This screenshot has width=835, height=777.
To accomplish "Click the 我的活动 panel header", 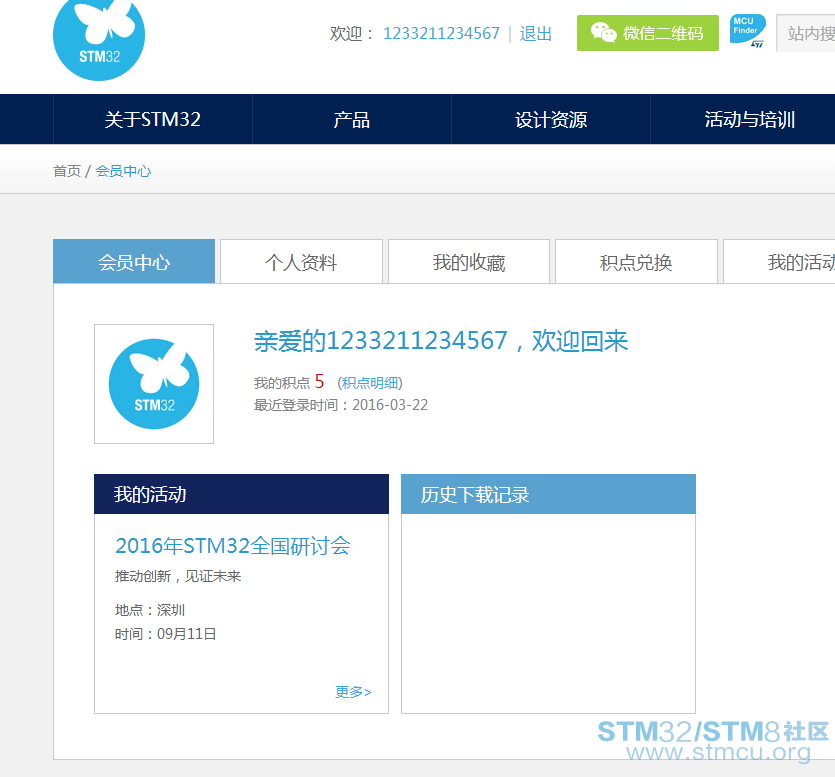I will point(241,494).
